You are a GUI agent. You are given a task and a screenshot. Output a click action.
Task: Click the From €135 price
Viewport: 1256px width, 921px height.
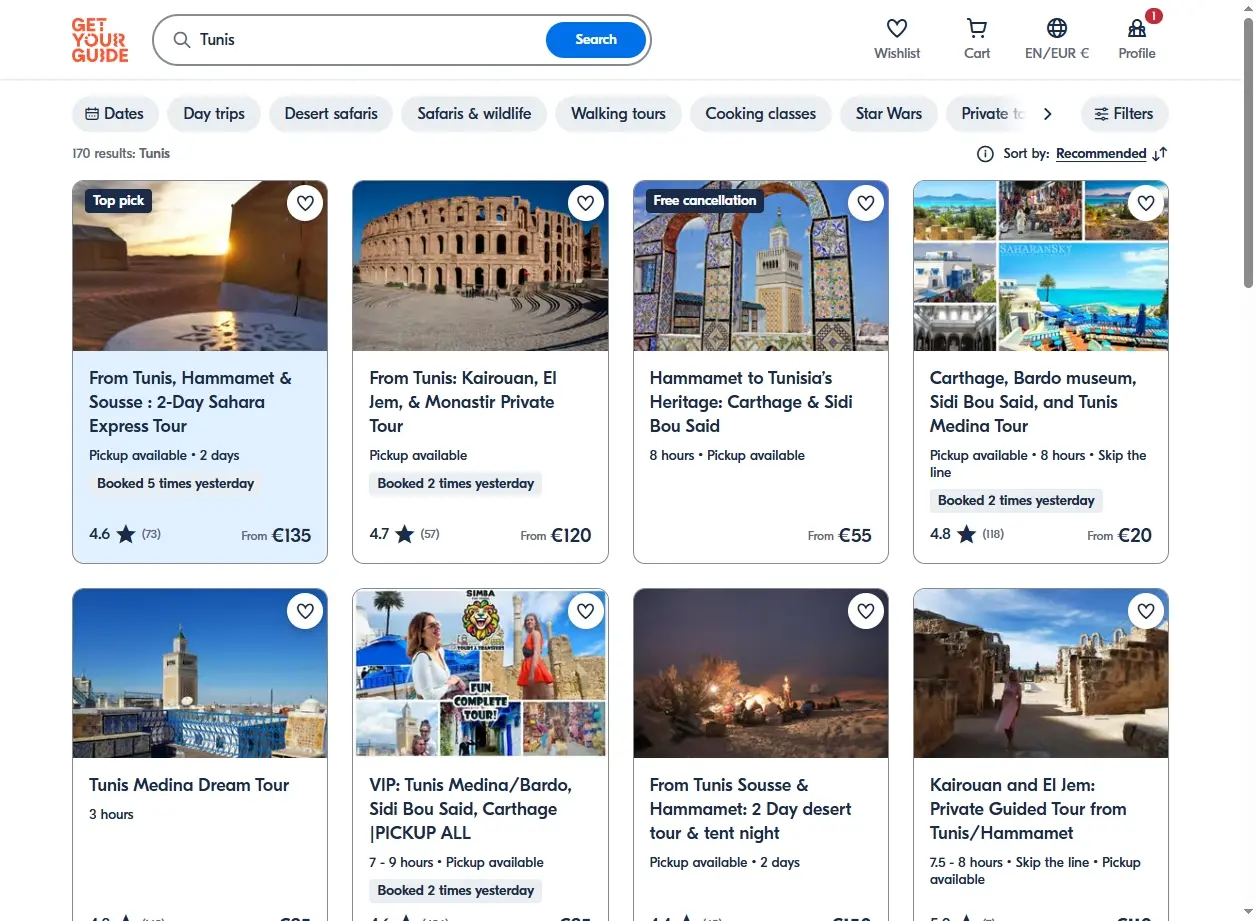[x=276, y=535]
